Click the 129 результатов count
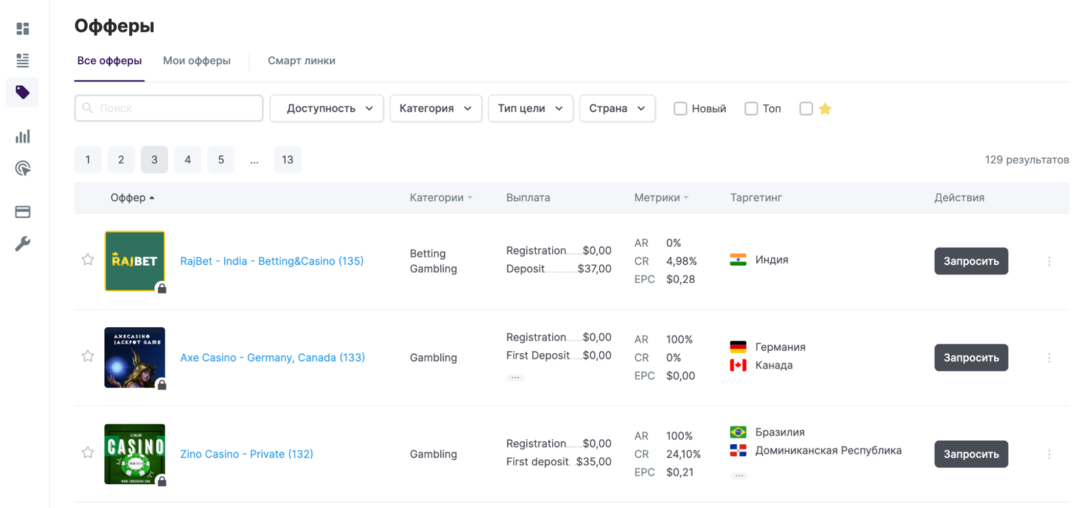The width and height of the screenshot is (1080, 508). click(x=1027, y=160)
